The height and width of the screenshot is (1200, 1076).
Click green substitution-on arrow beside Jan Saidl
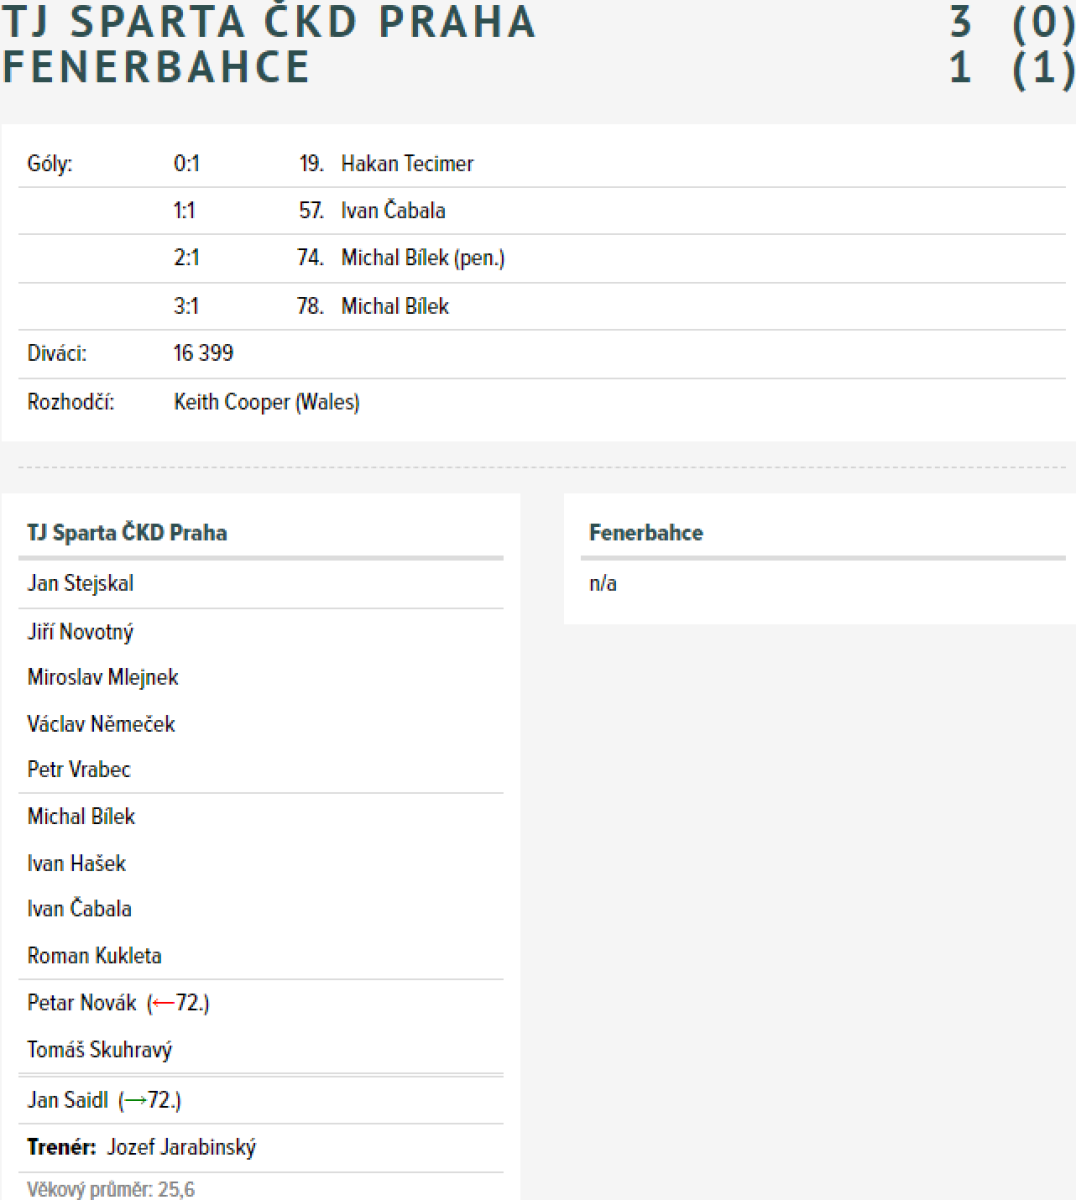click(x=135, y=1101)
